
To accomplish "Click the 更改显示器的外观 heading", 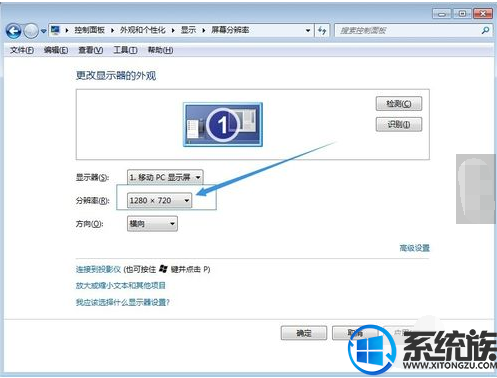I will point(116,76).
